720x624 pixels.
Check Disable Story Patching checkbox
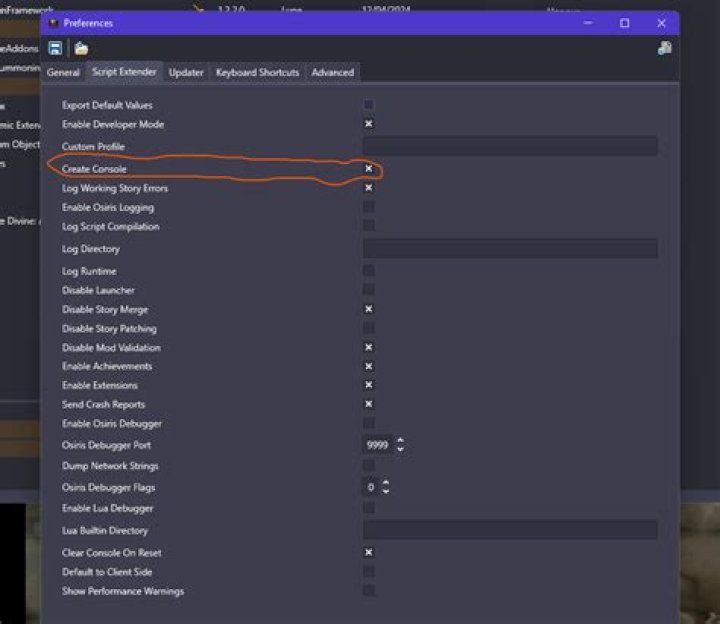(x=369, y=328)
